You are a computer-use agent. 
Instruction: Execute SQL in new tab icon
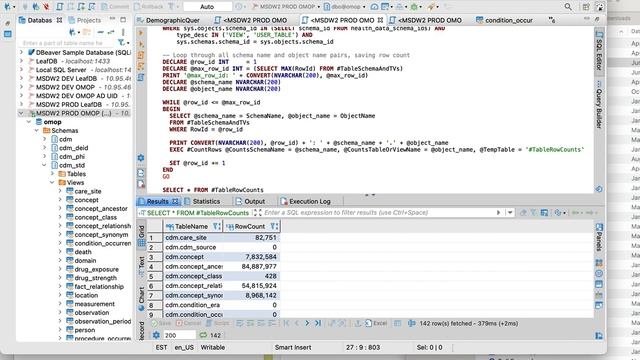pyautogui.click(x=141, y=44)
